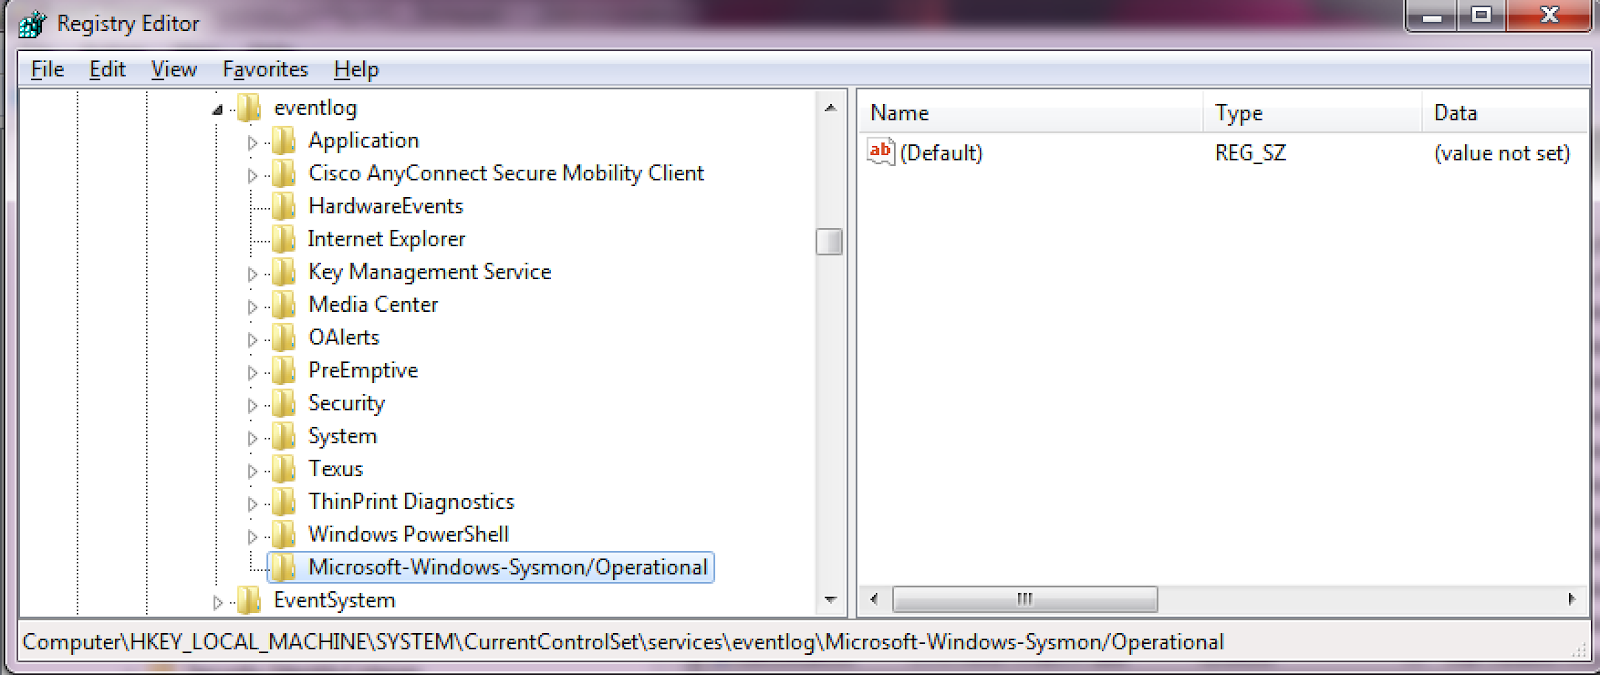Open the View menu
Viewport: 1600px width, 675px height.
coord(174,69)
